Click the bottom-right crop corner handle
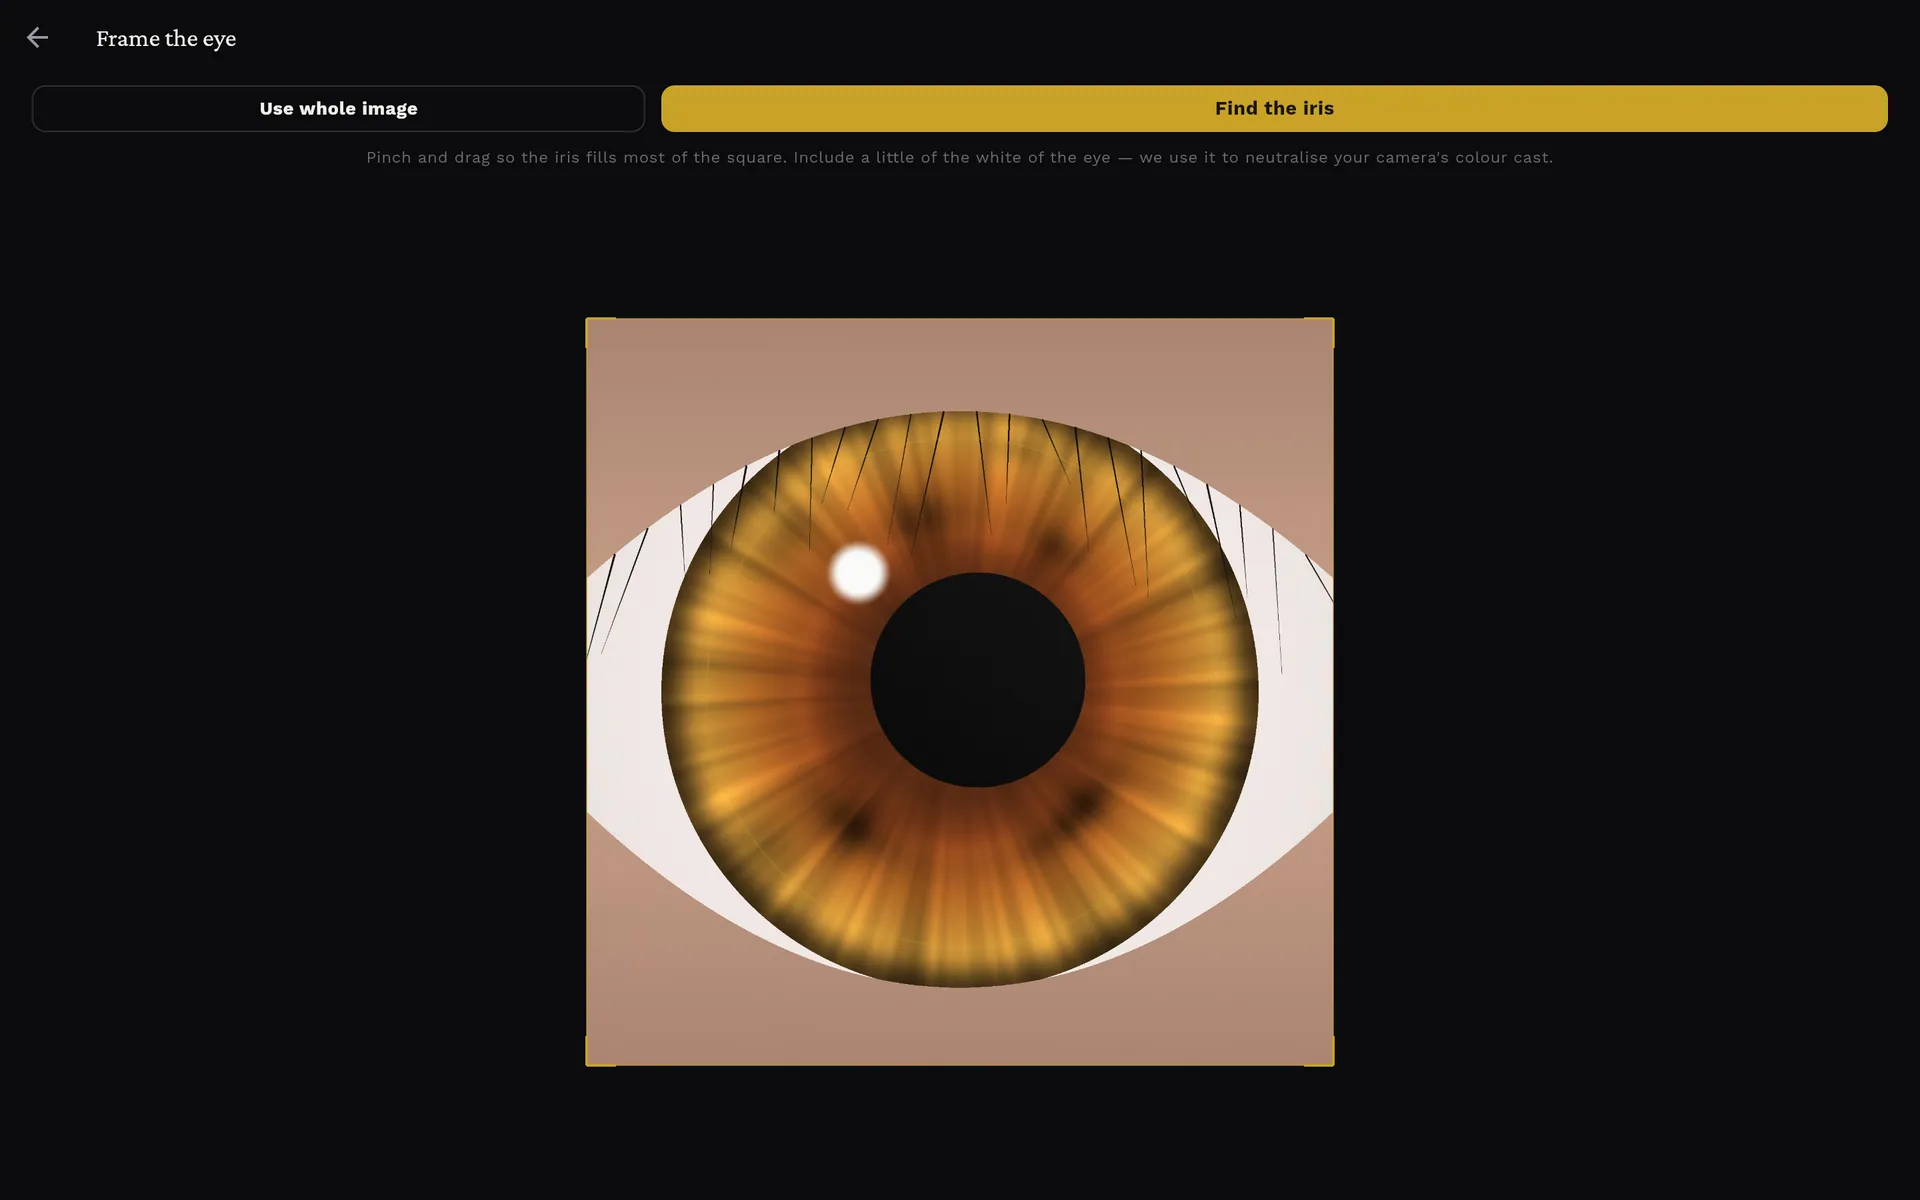 click(x=1319, y=1051)
